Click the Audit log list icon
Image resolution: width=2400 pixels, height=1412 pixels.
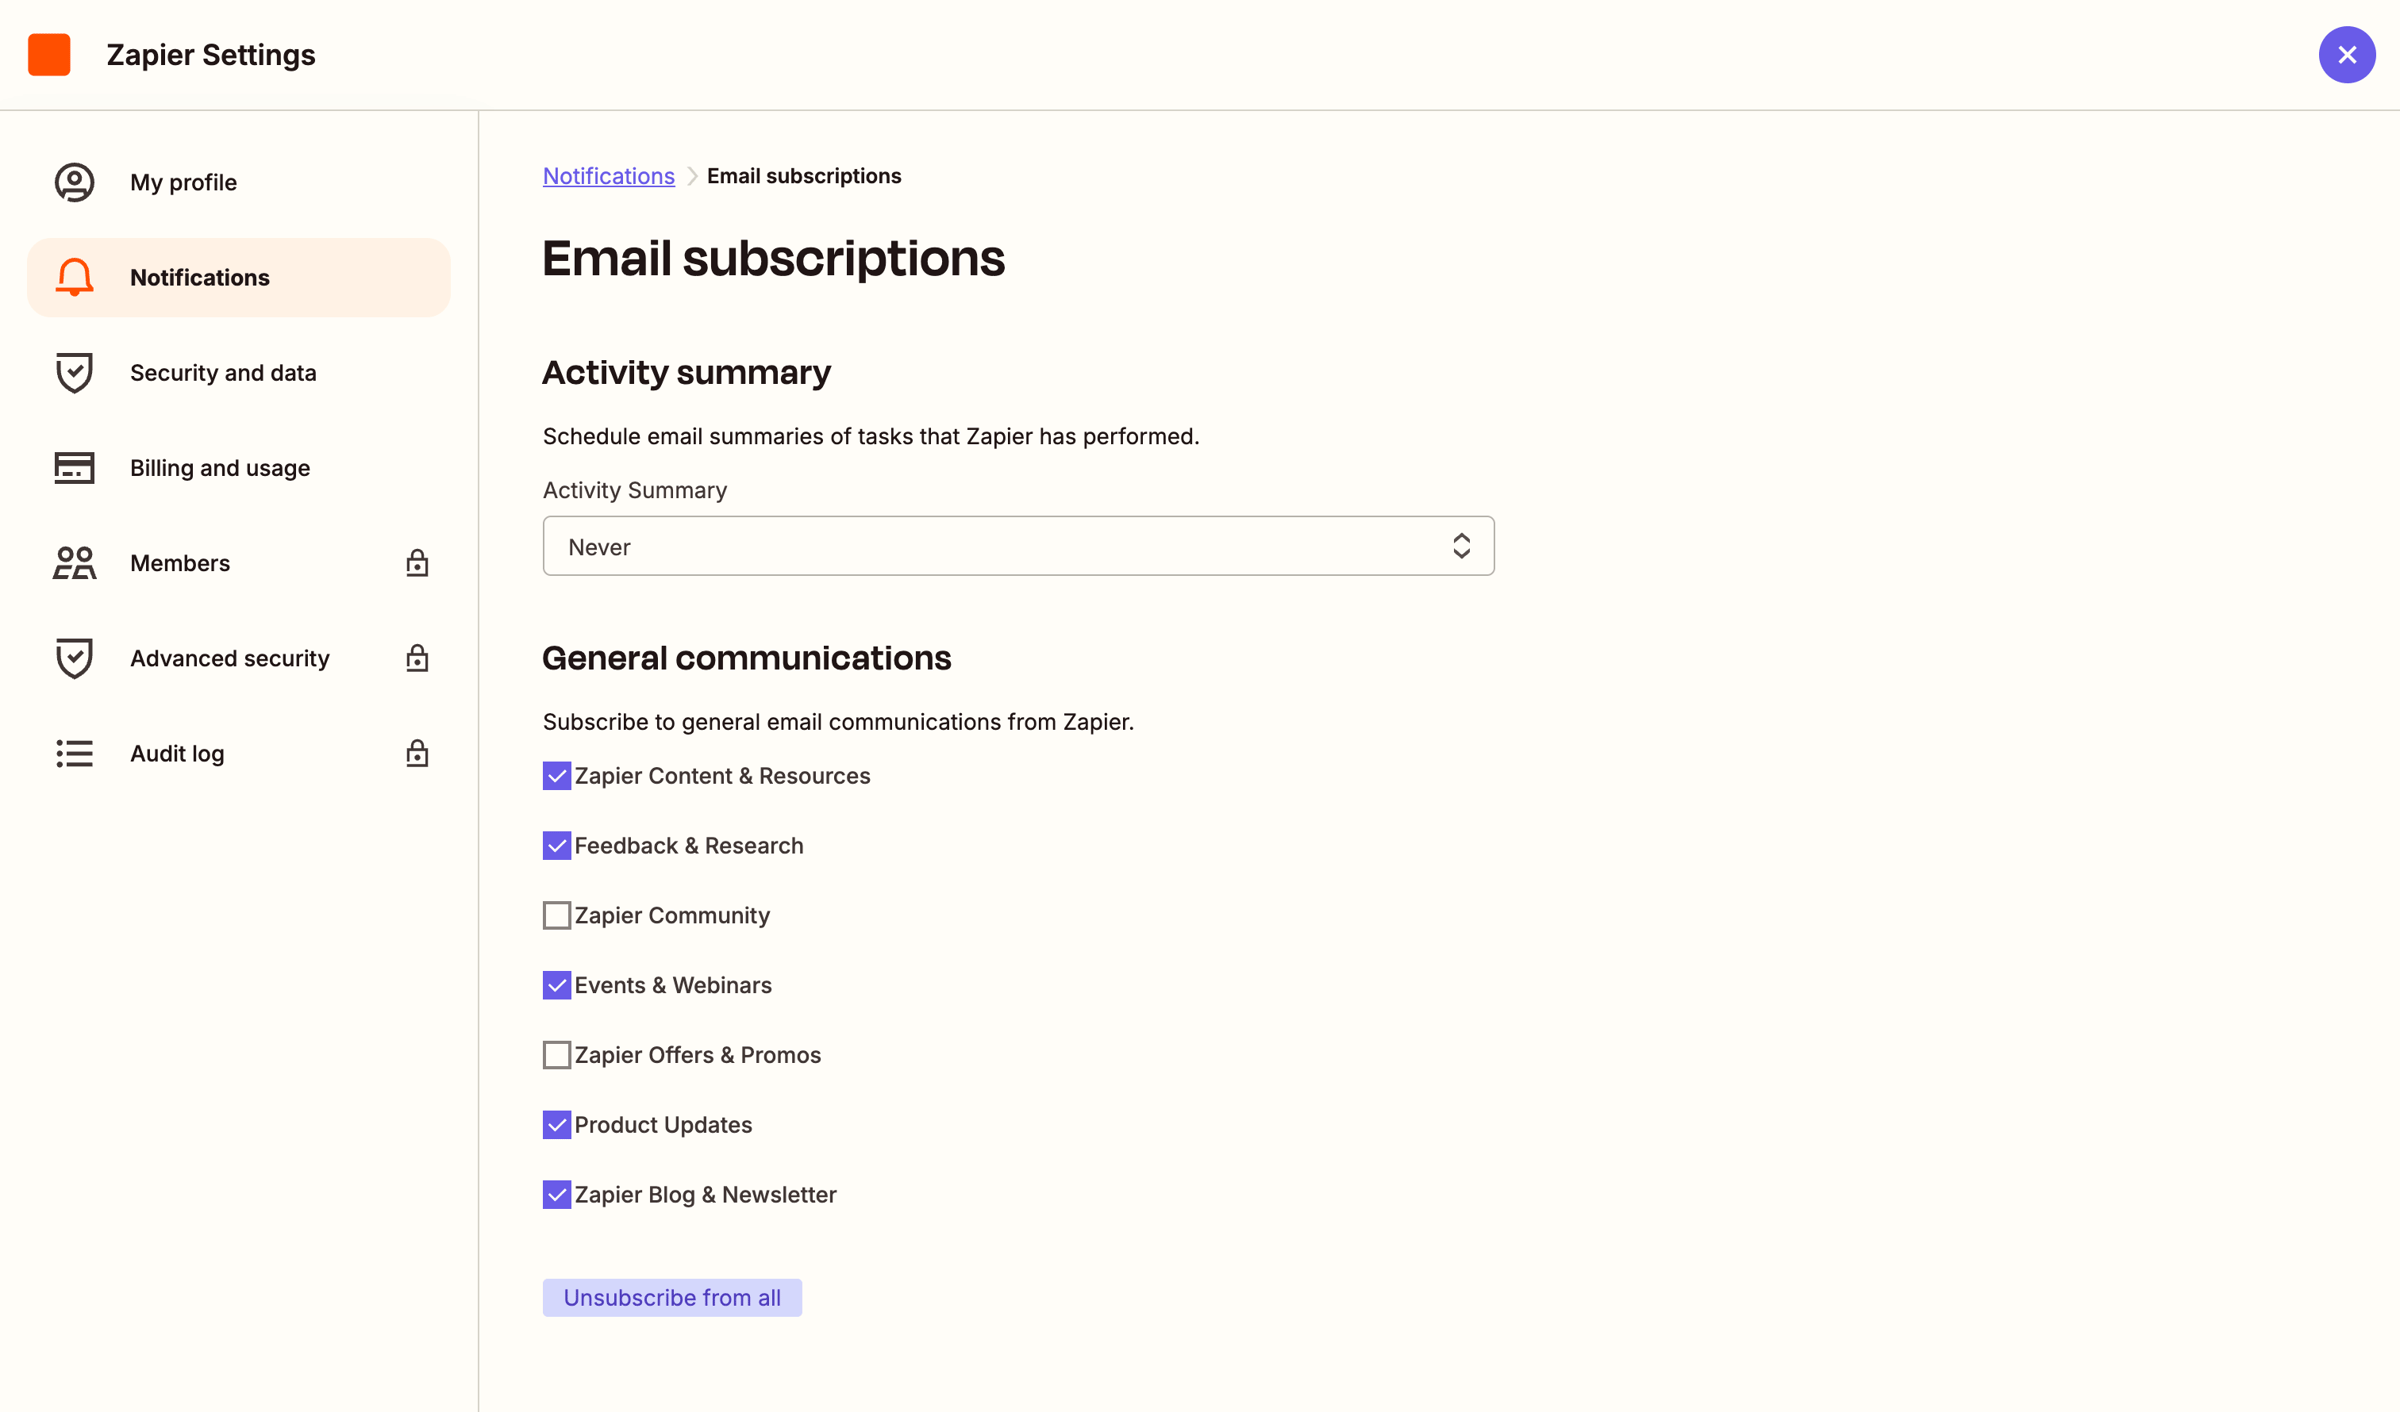pos(74,753)
